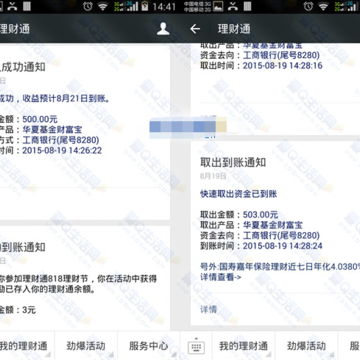This screenshot has width=360, height=360.
Task: Expand the 服务中心 menu on left screen
Action: pyautogui.click(x=149, y=346)
